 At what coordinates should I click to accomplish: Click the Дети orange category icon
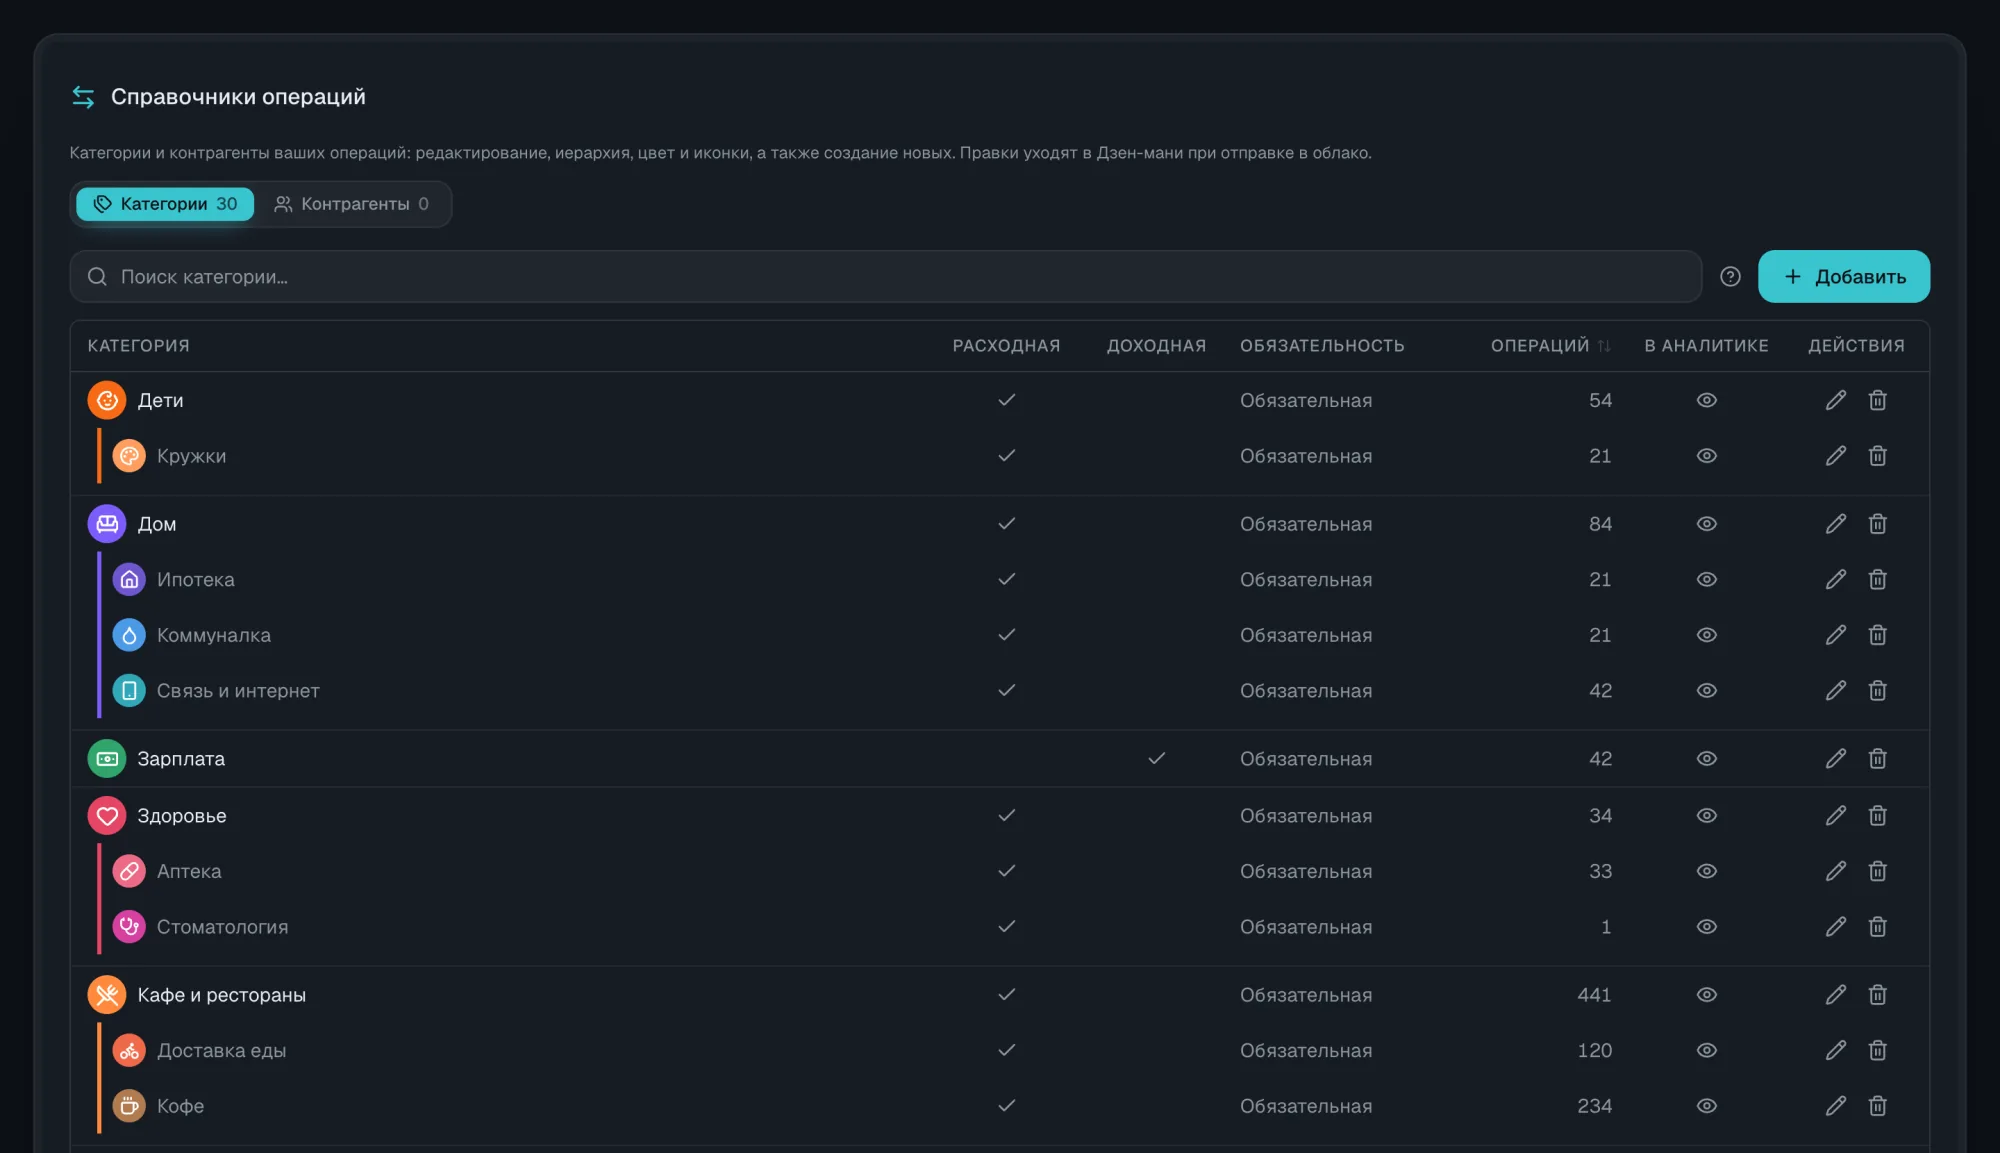point(107,400)
